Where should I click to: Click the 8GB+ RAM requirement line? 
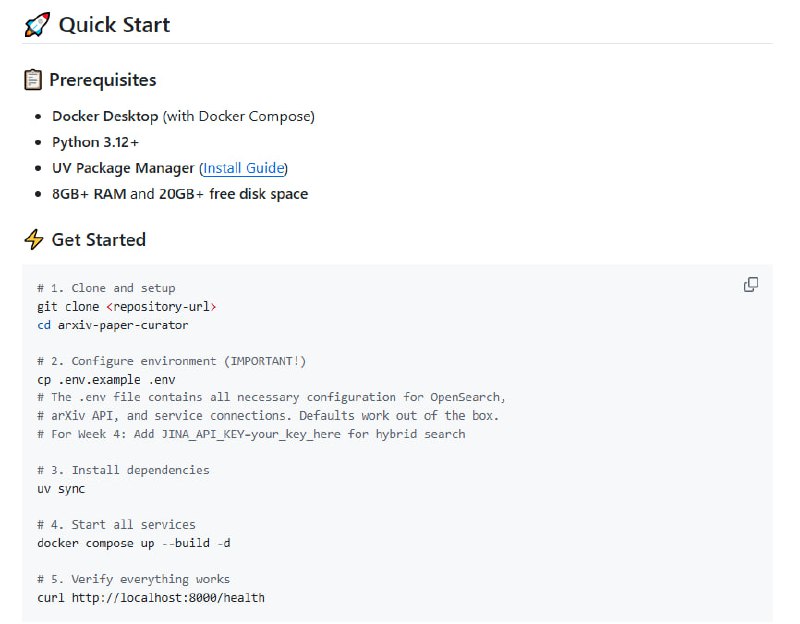pyautogui.click(x=180, y=194)
